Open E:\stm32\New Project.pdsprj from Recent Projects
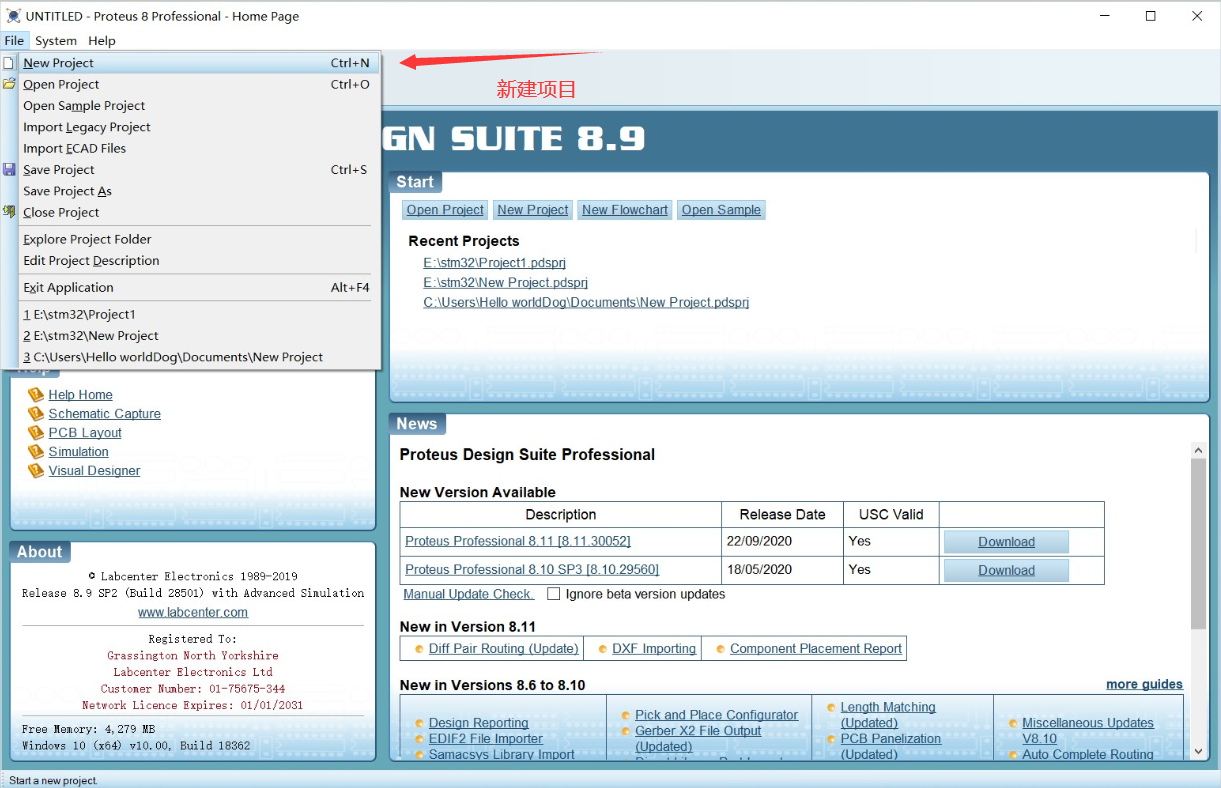The image size is (1221, 788). click(506, 283)
